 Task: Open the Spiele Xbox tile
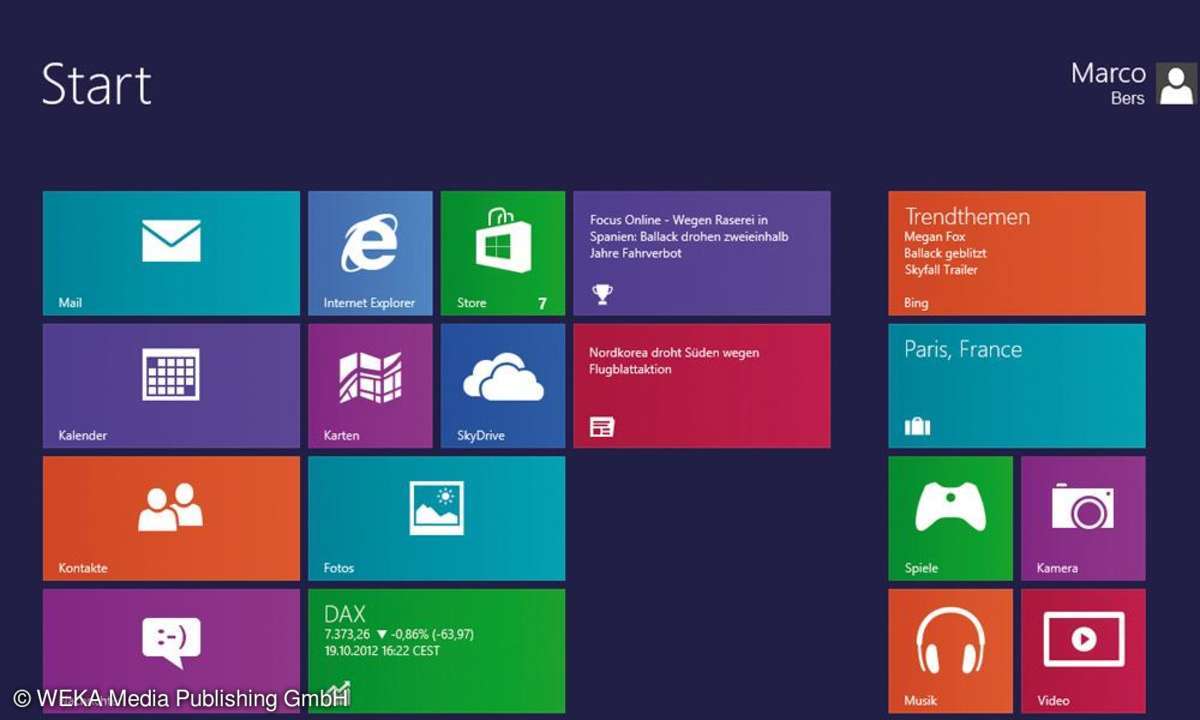click(950, 518)
